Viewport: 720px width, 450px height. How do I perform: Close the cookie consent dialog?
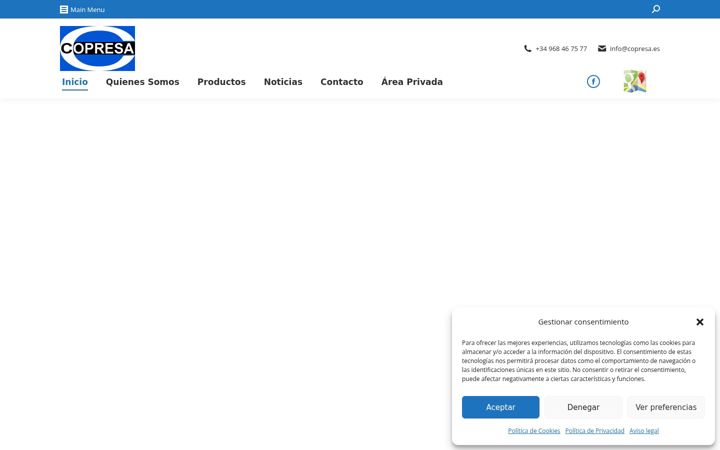pyautogui.click(x=700, y=322)
